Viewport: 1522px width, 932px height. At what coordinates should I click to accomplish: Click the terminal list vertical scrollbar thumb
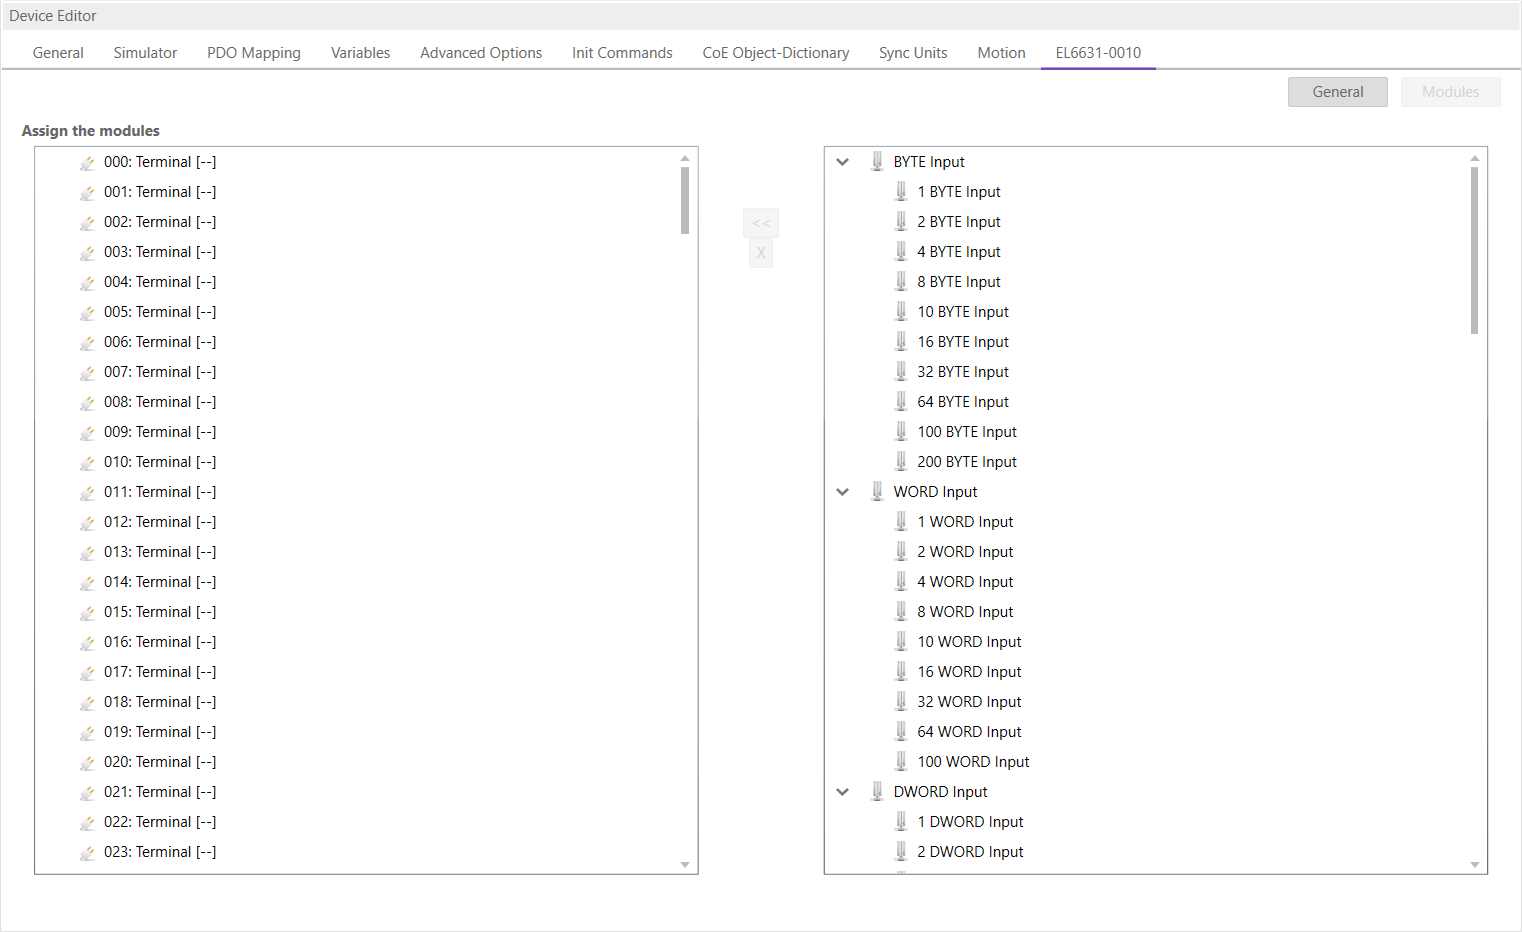point(685,200)
